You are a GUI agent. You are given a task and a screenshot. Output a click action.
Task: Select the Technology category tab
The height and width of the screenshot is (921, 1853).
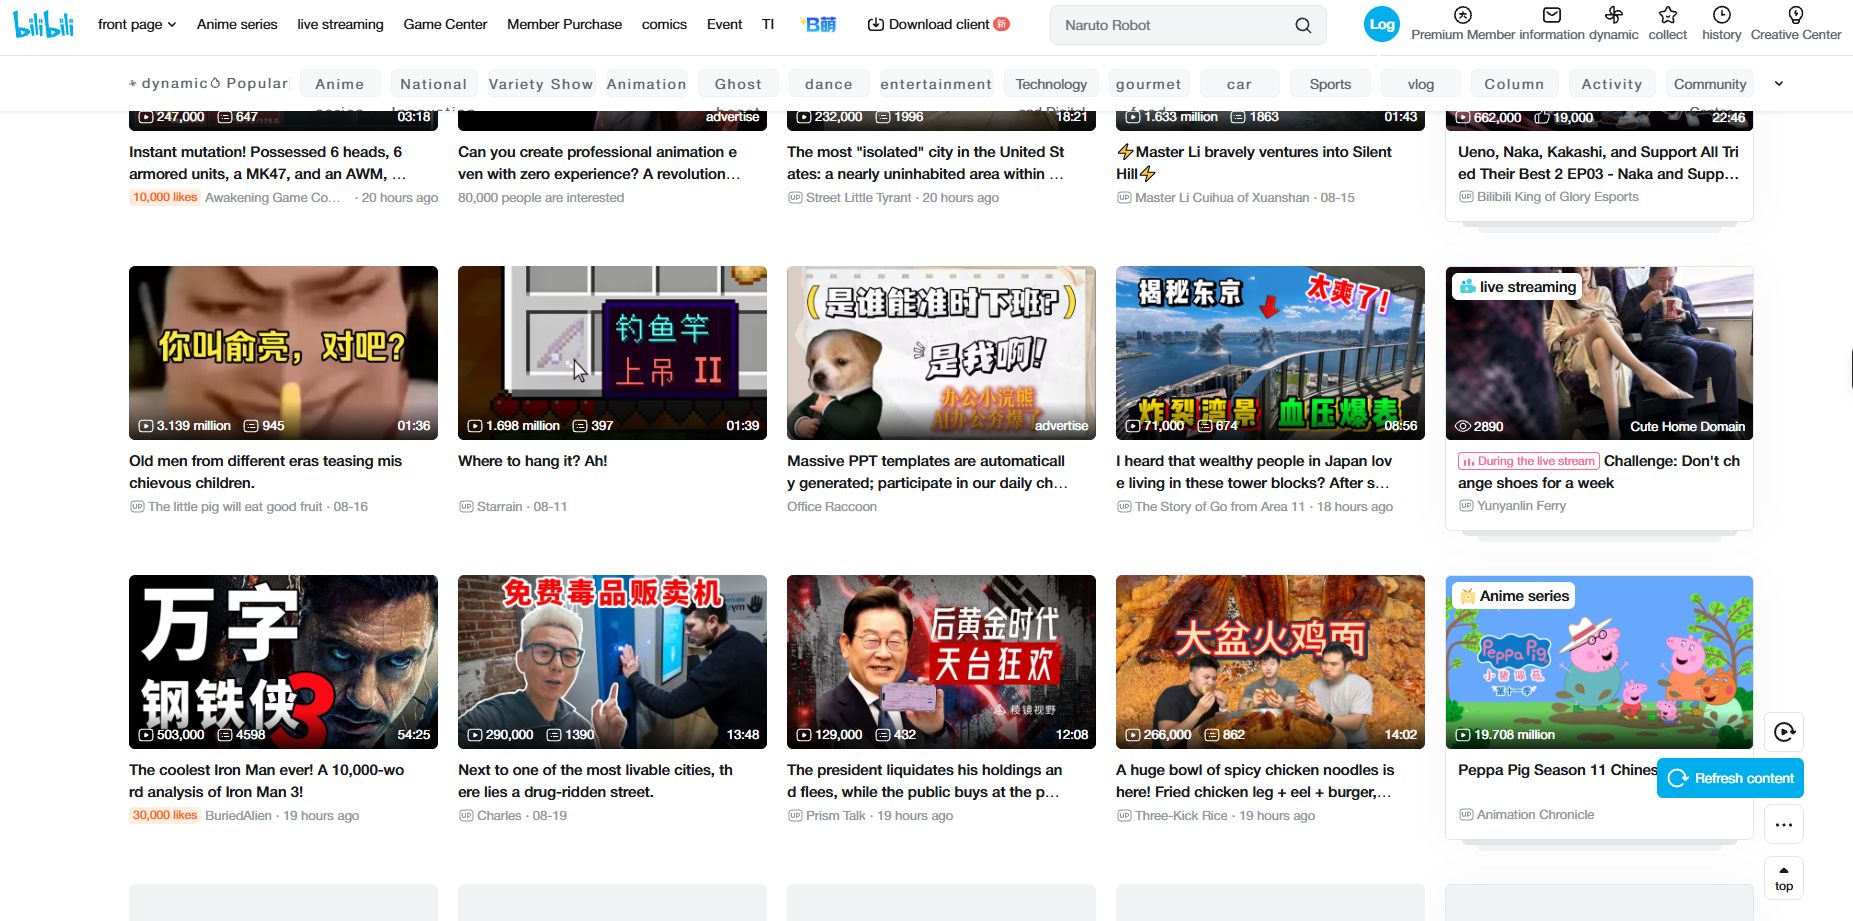click(x=1051, y=84)
